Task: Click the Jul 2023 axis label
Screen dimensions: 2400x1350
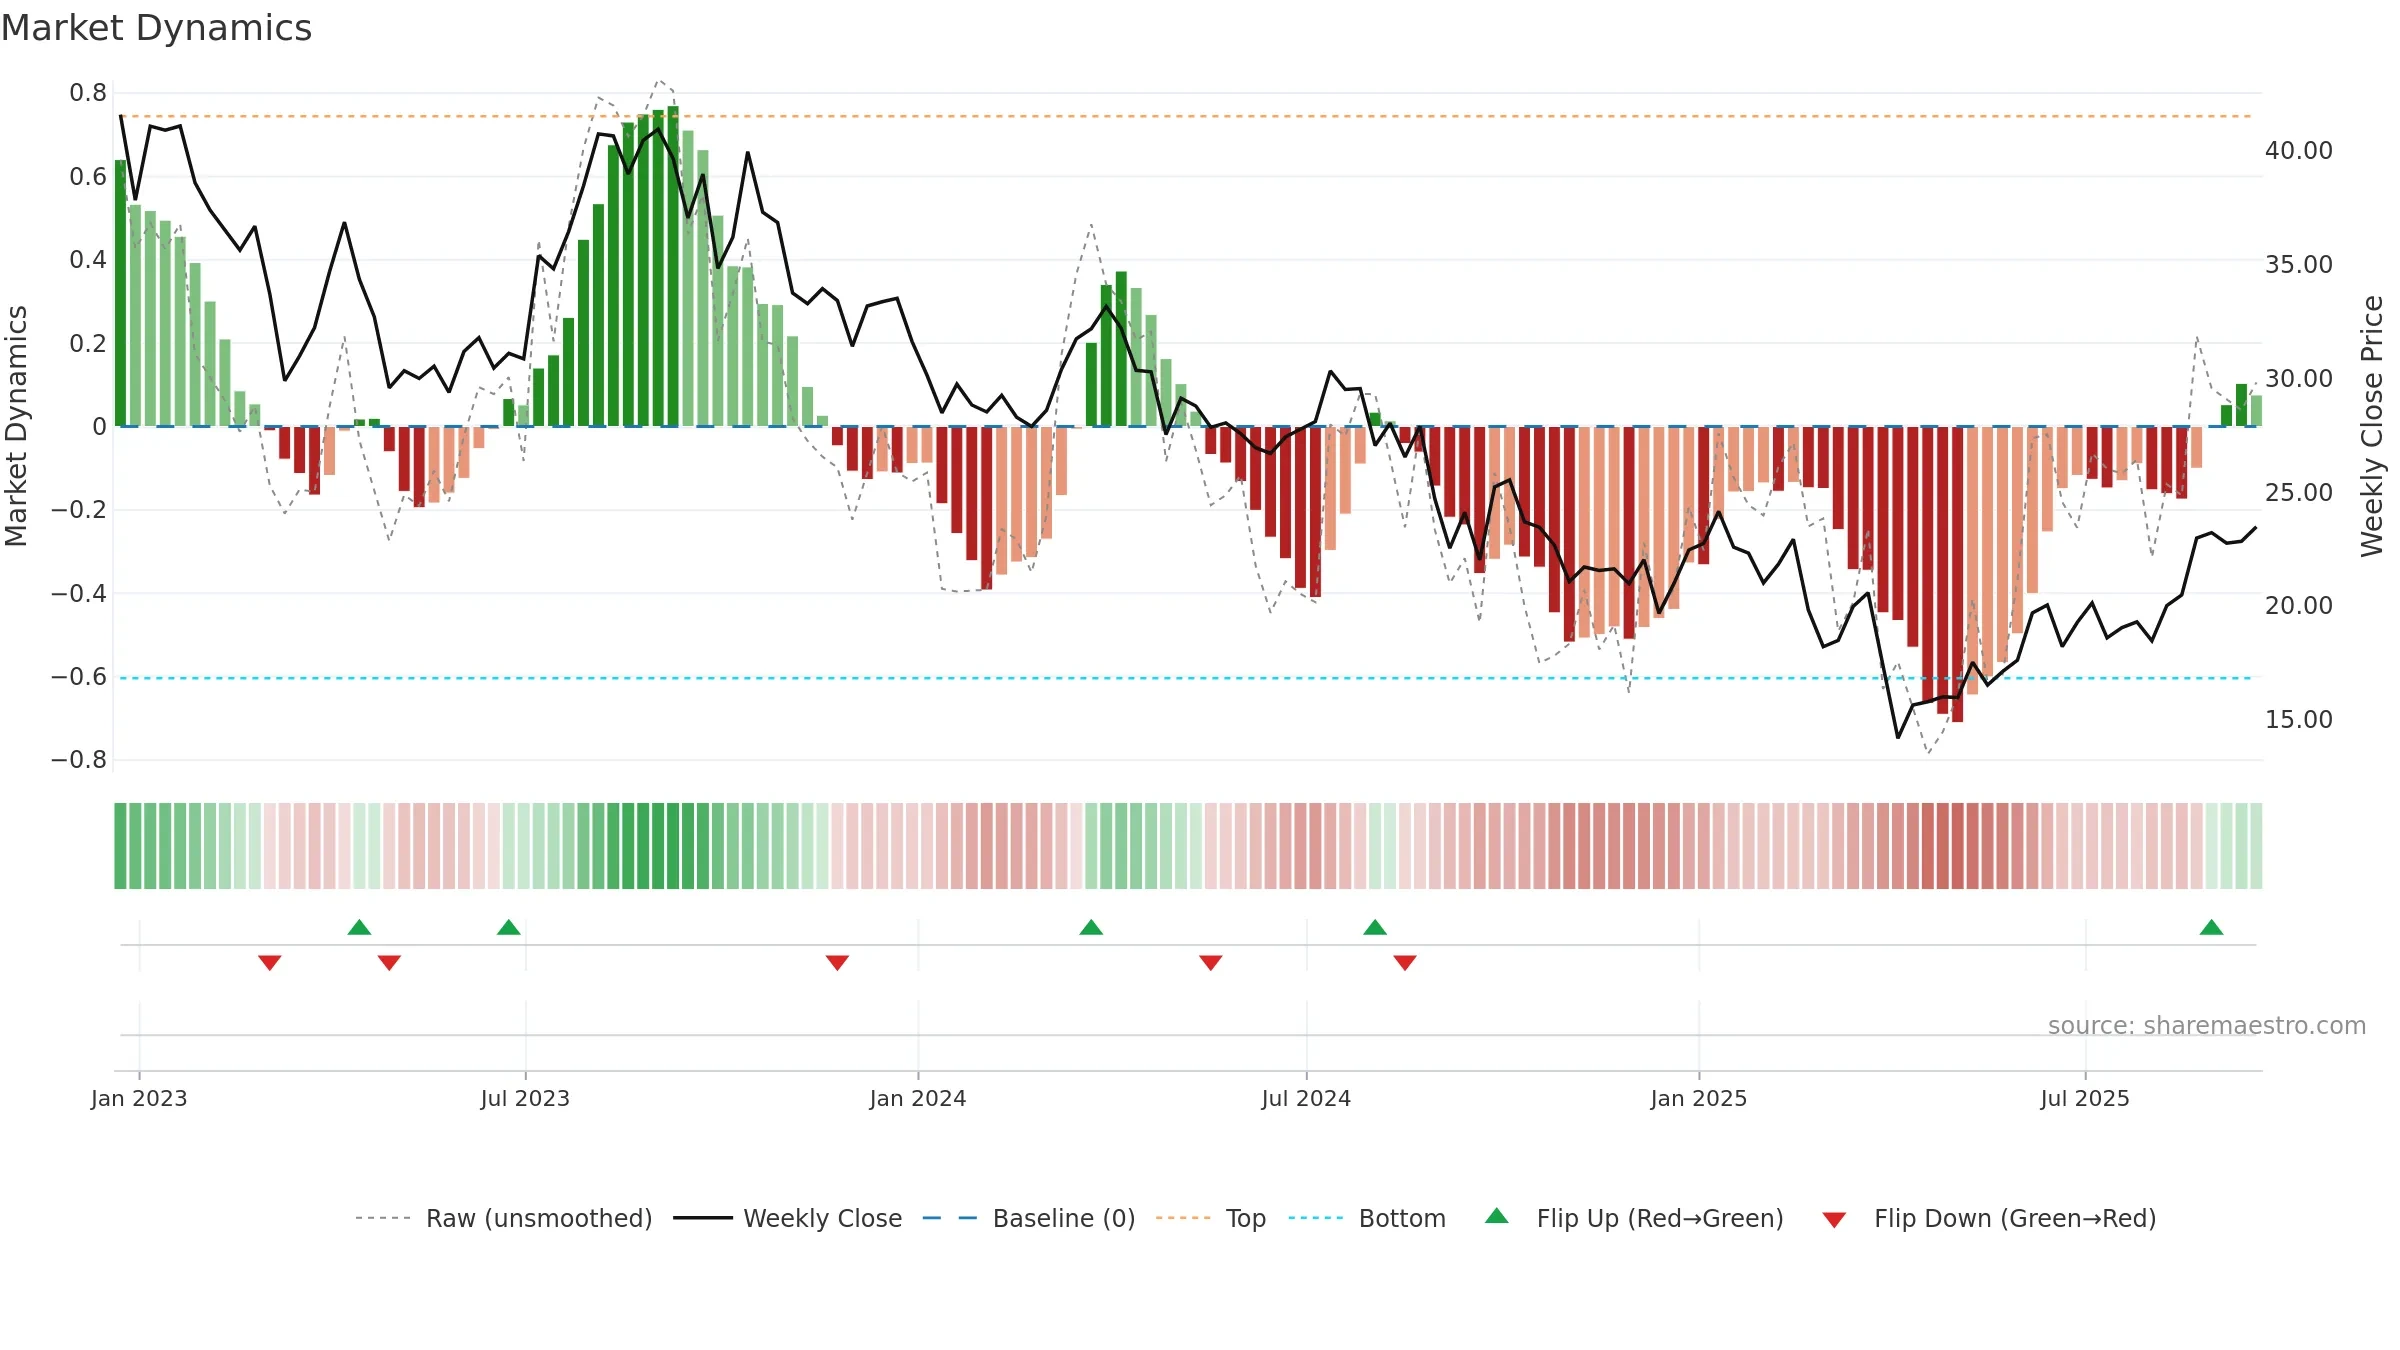Action: [x=525, y=1098]
